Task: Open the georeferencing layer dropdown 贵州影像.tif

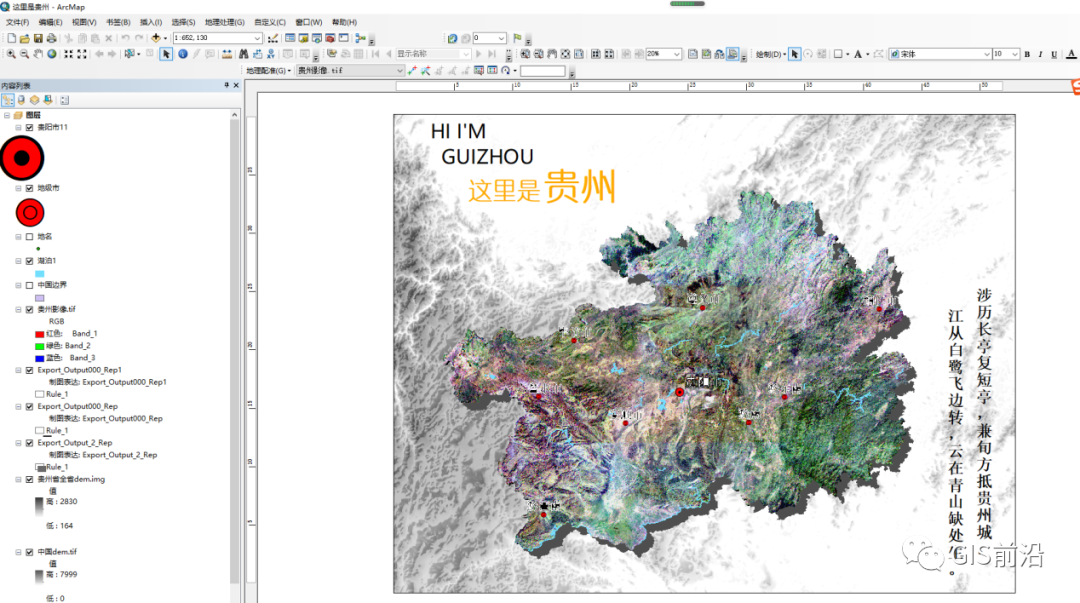Action: (399, 70)
